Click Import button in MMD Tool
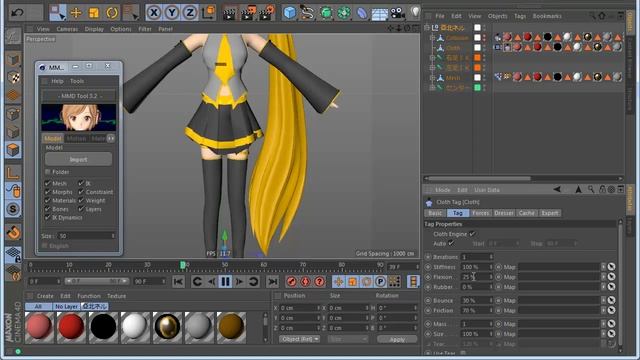The height and width of the screenshot is (360, 640). [x=78, y=159]
